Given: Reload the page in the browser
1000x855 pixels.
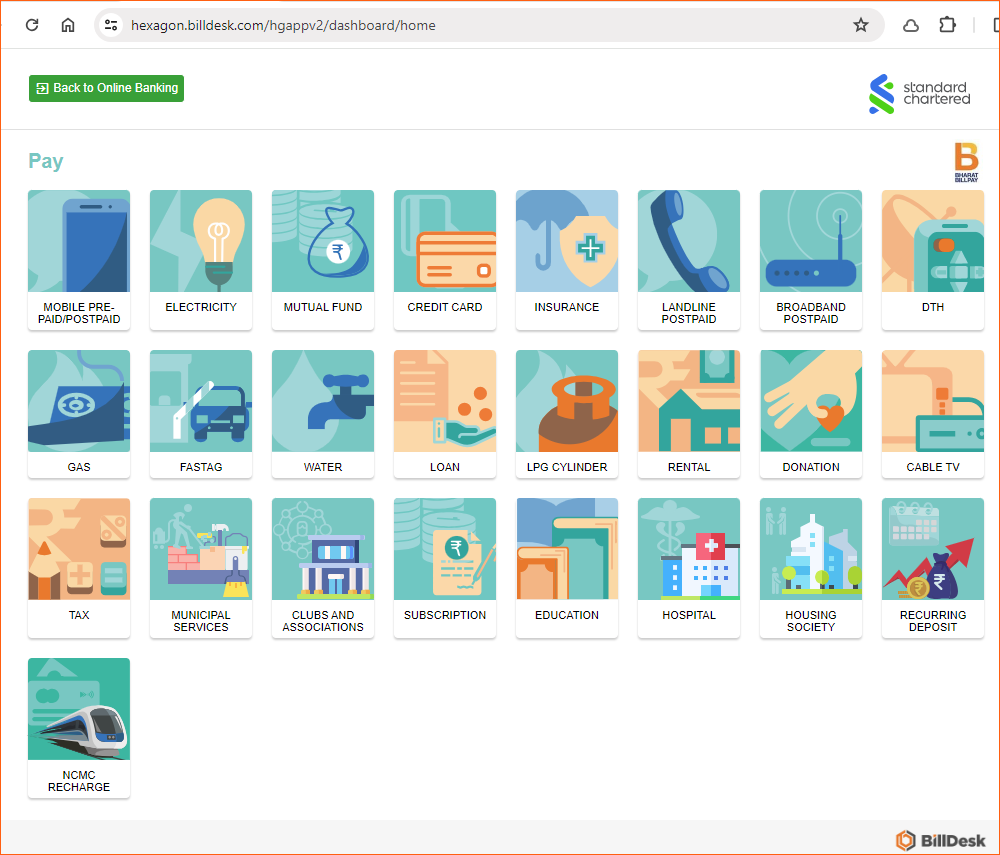Looking at the screenshot, I should [x=32, y=25].
